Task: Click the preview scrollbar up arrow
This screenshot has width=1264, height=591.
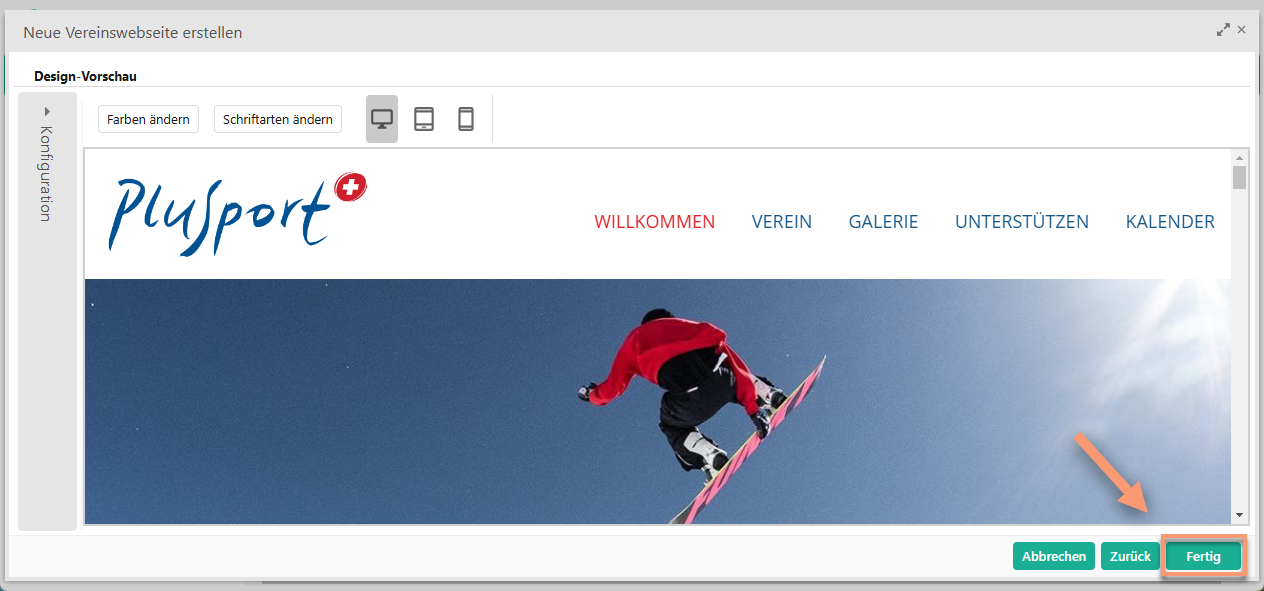Action: (x=1240, y=158)
